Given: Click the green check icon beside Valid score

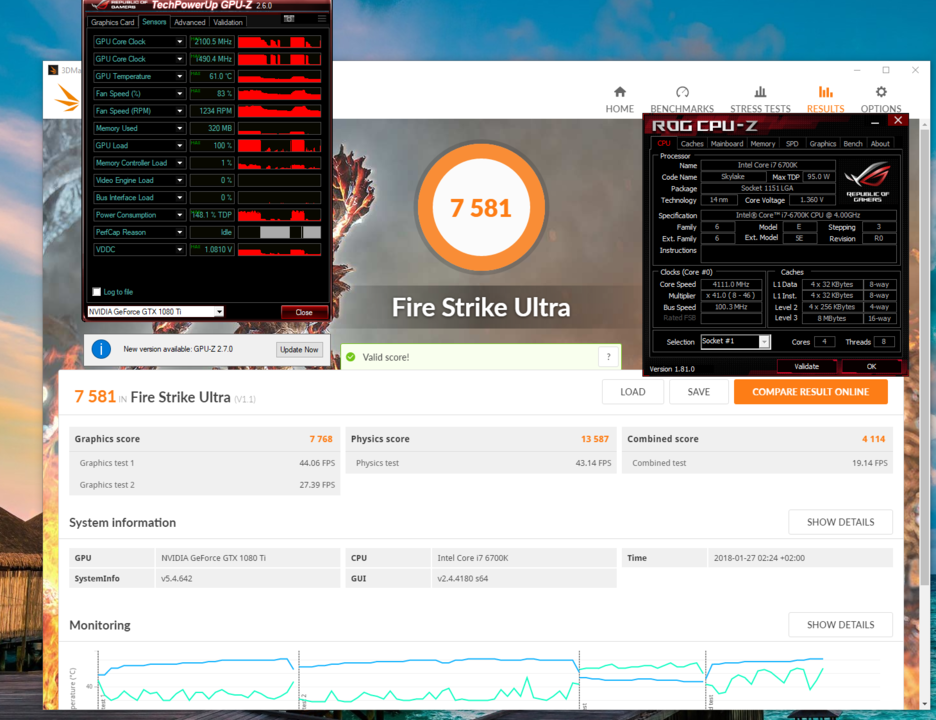Looking at the screenshot, I should point(351,357).
